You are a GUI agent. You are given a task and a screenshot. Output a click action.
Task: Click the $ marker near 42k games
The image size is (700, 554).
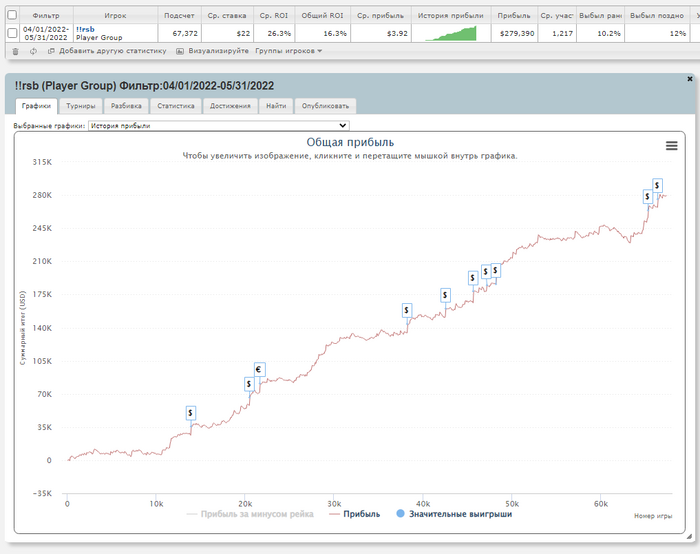click(445, 295)
